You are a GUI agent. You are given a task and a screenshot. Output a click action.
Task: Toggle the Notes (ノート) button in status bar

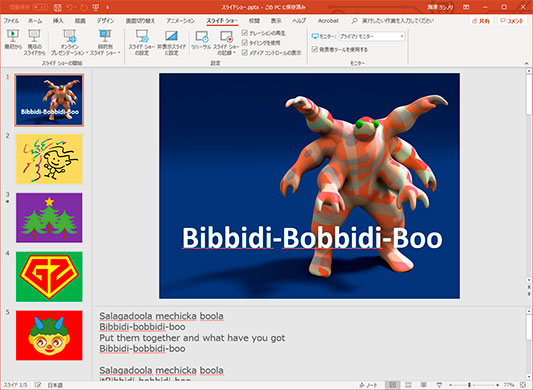pos(368,385)
